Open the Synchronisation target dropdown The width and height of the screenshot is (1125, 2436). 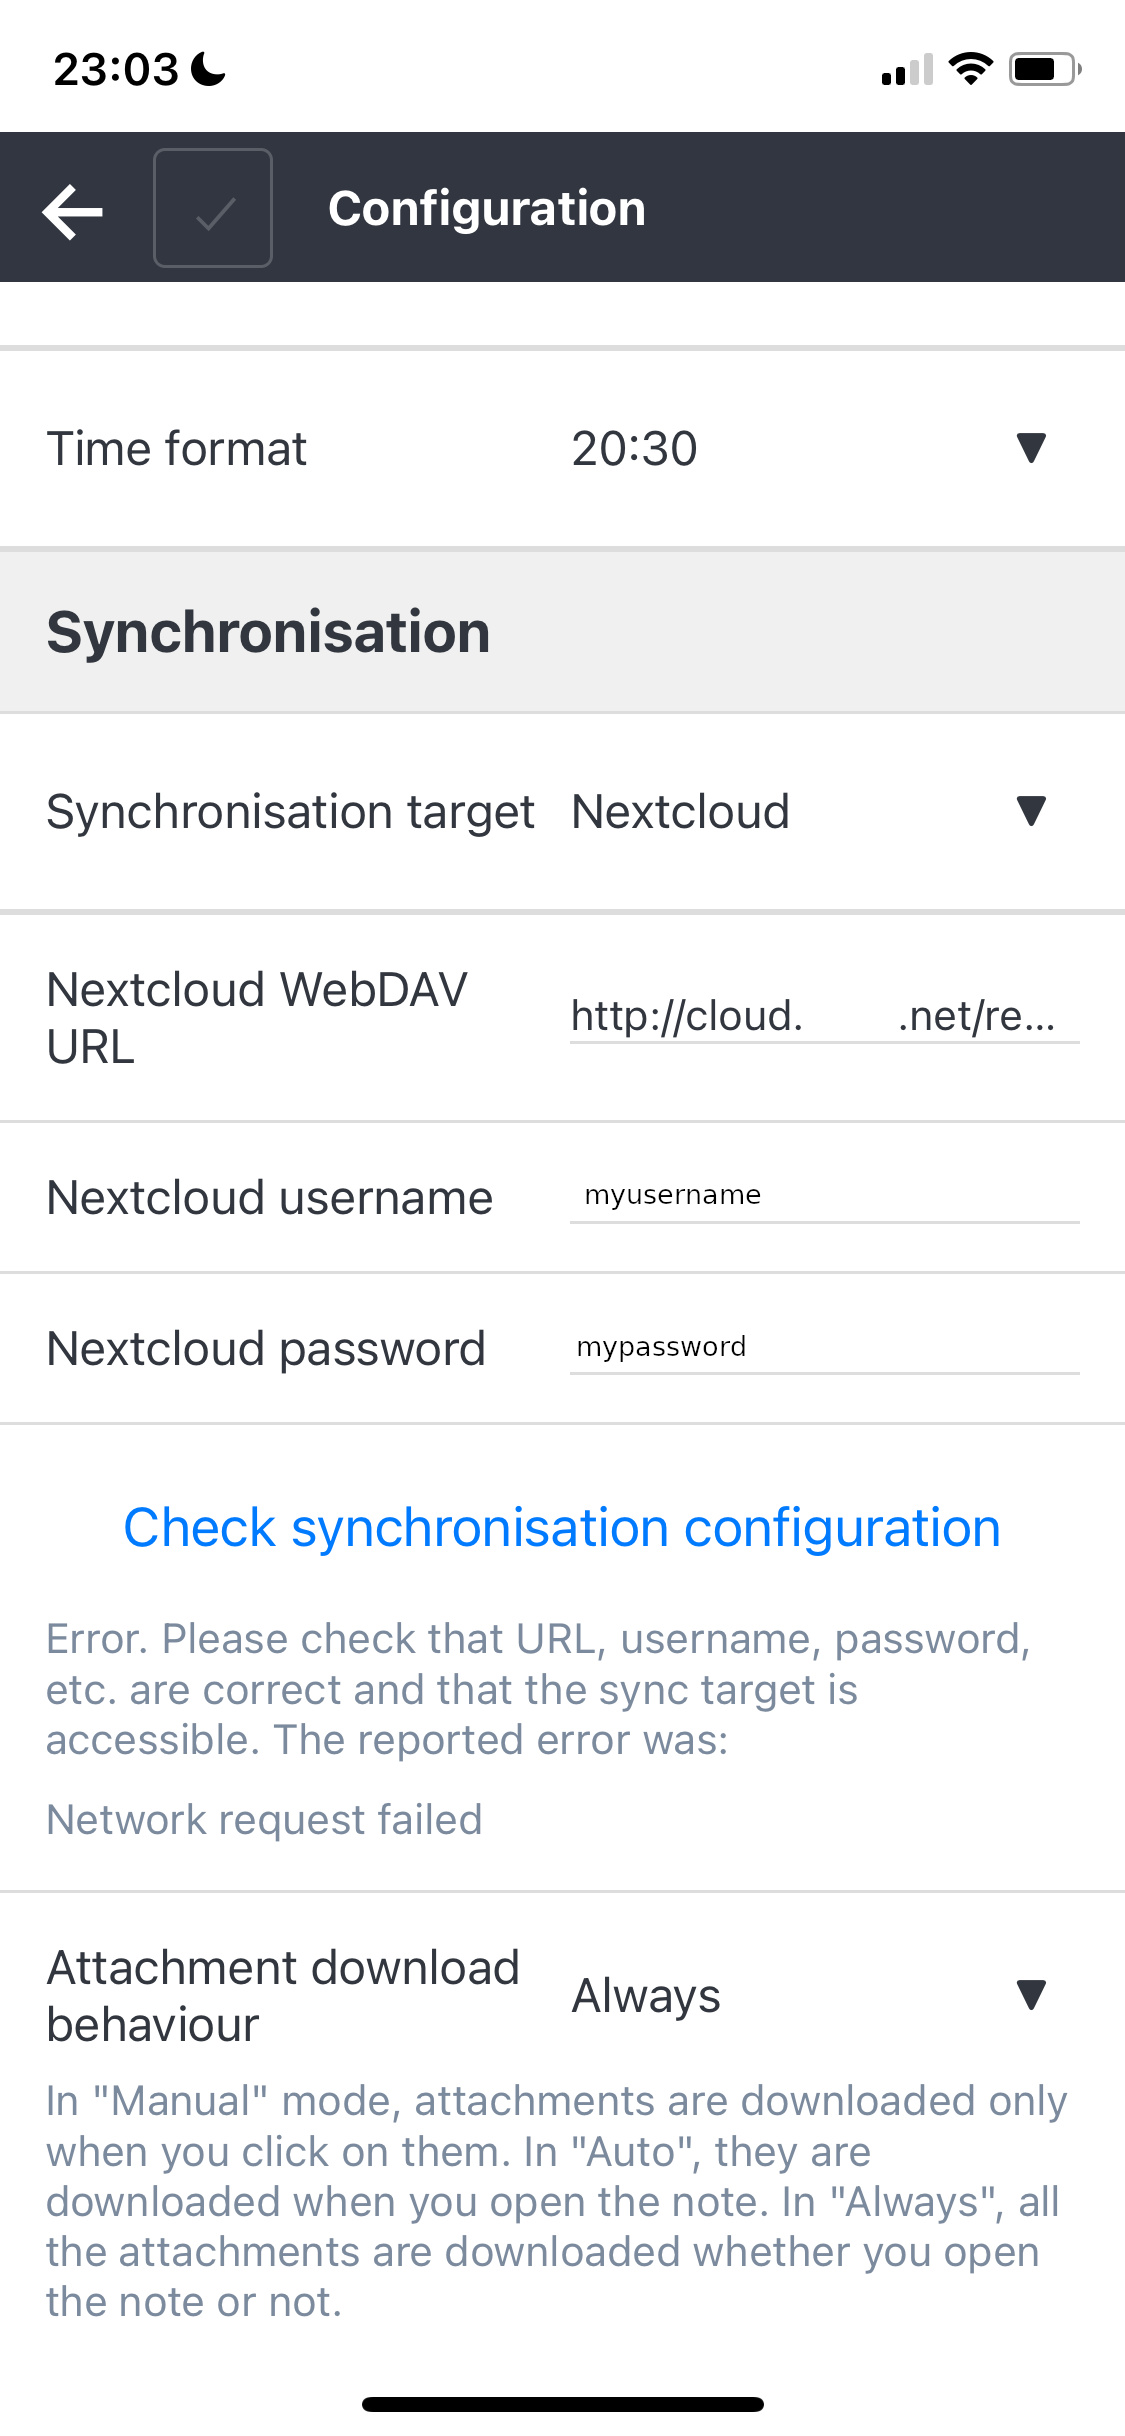point(1029,812)
